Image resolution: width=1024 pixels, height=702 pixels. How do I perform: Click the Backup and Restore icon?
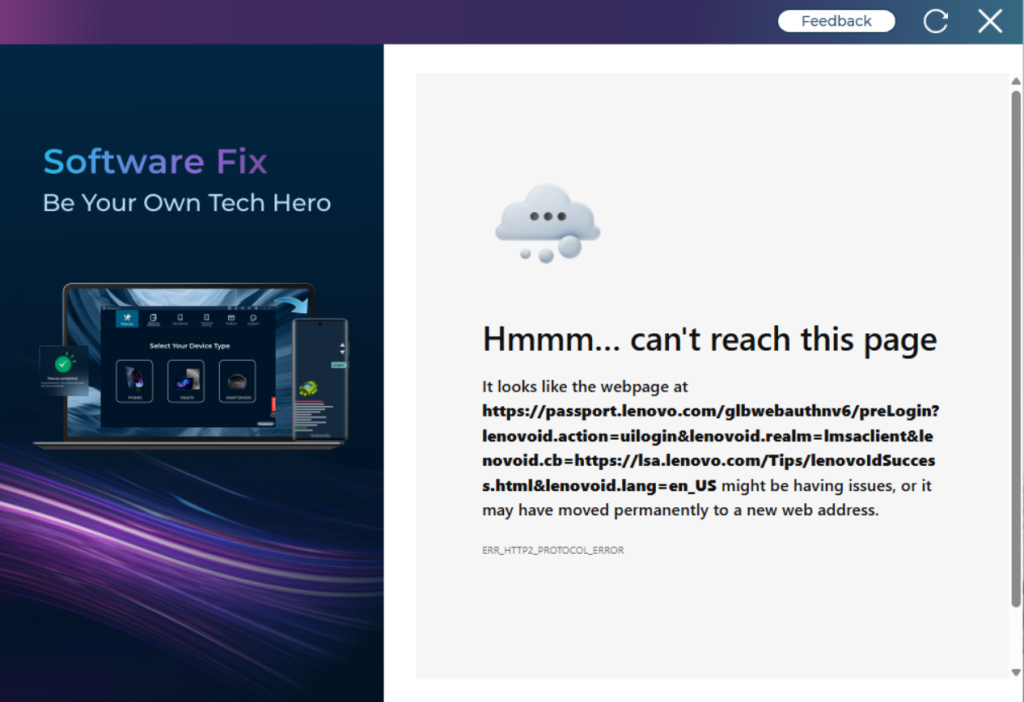[152, 319]
